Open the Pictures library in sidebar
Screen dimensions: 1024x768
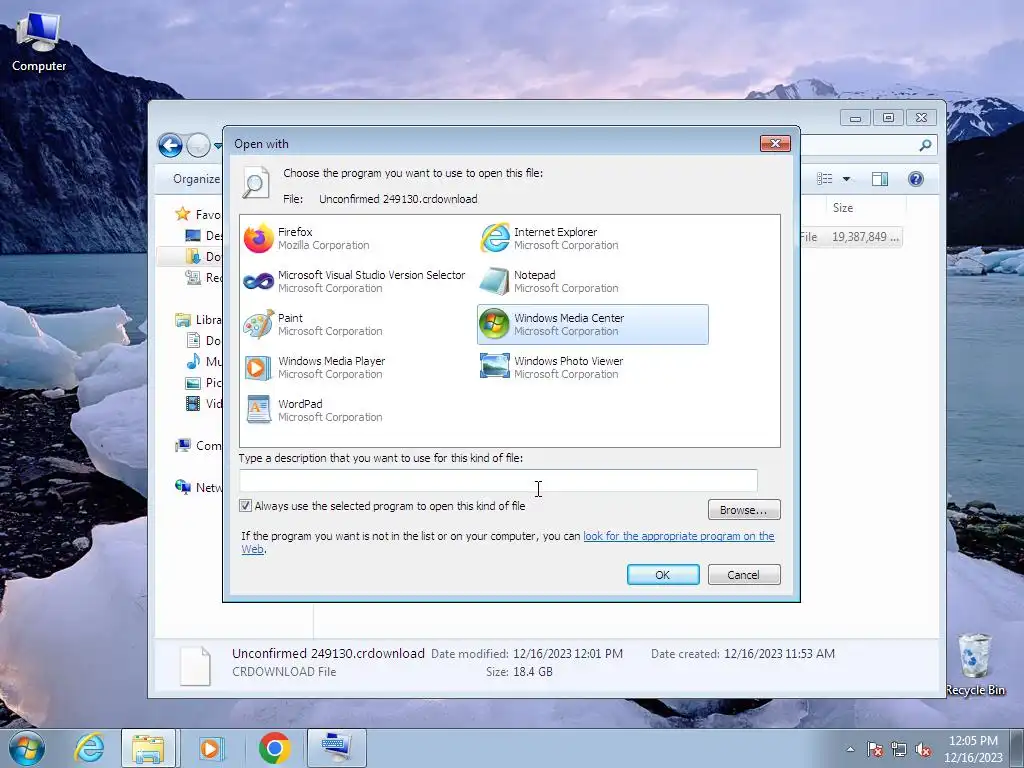pyautogui.click(x=204, y=383)
